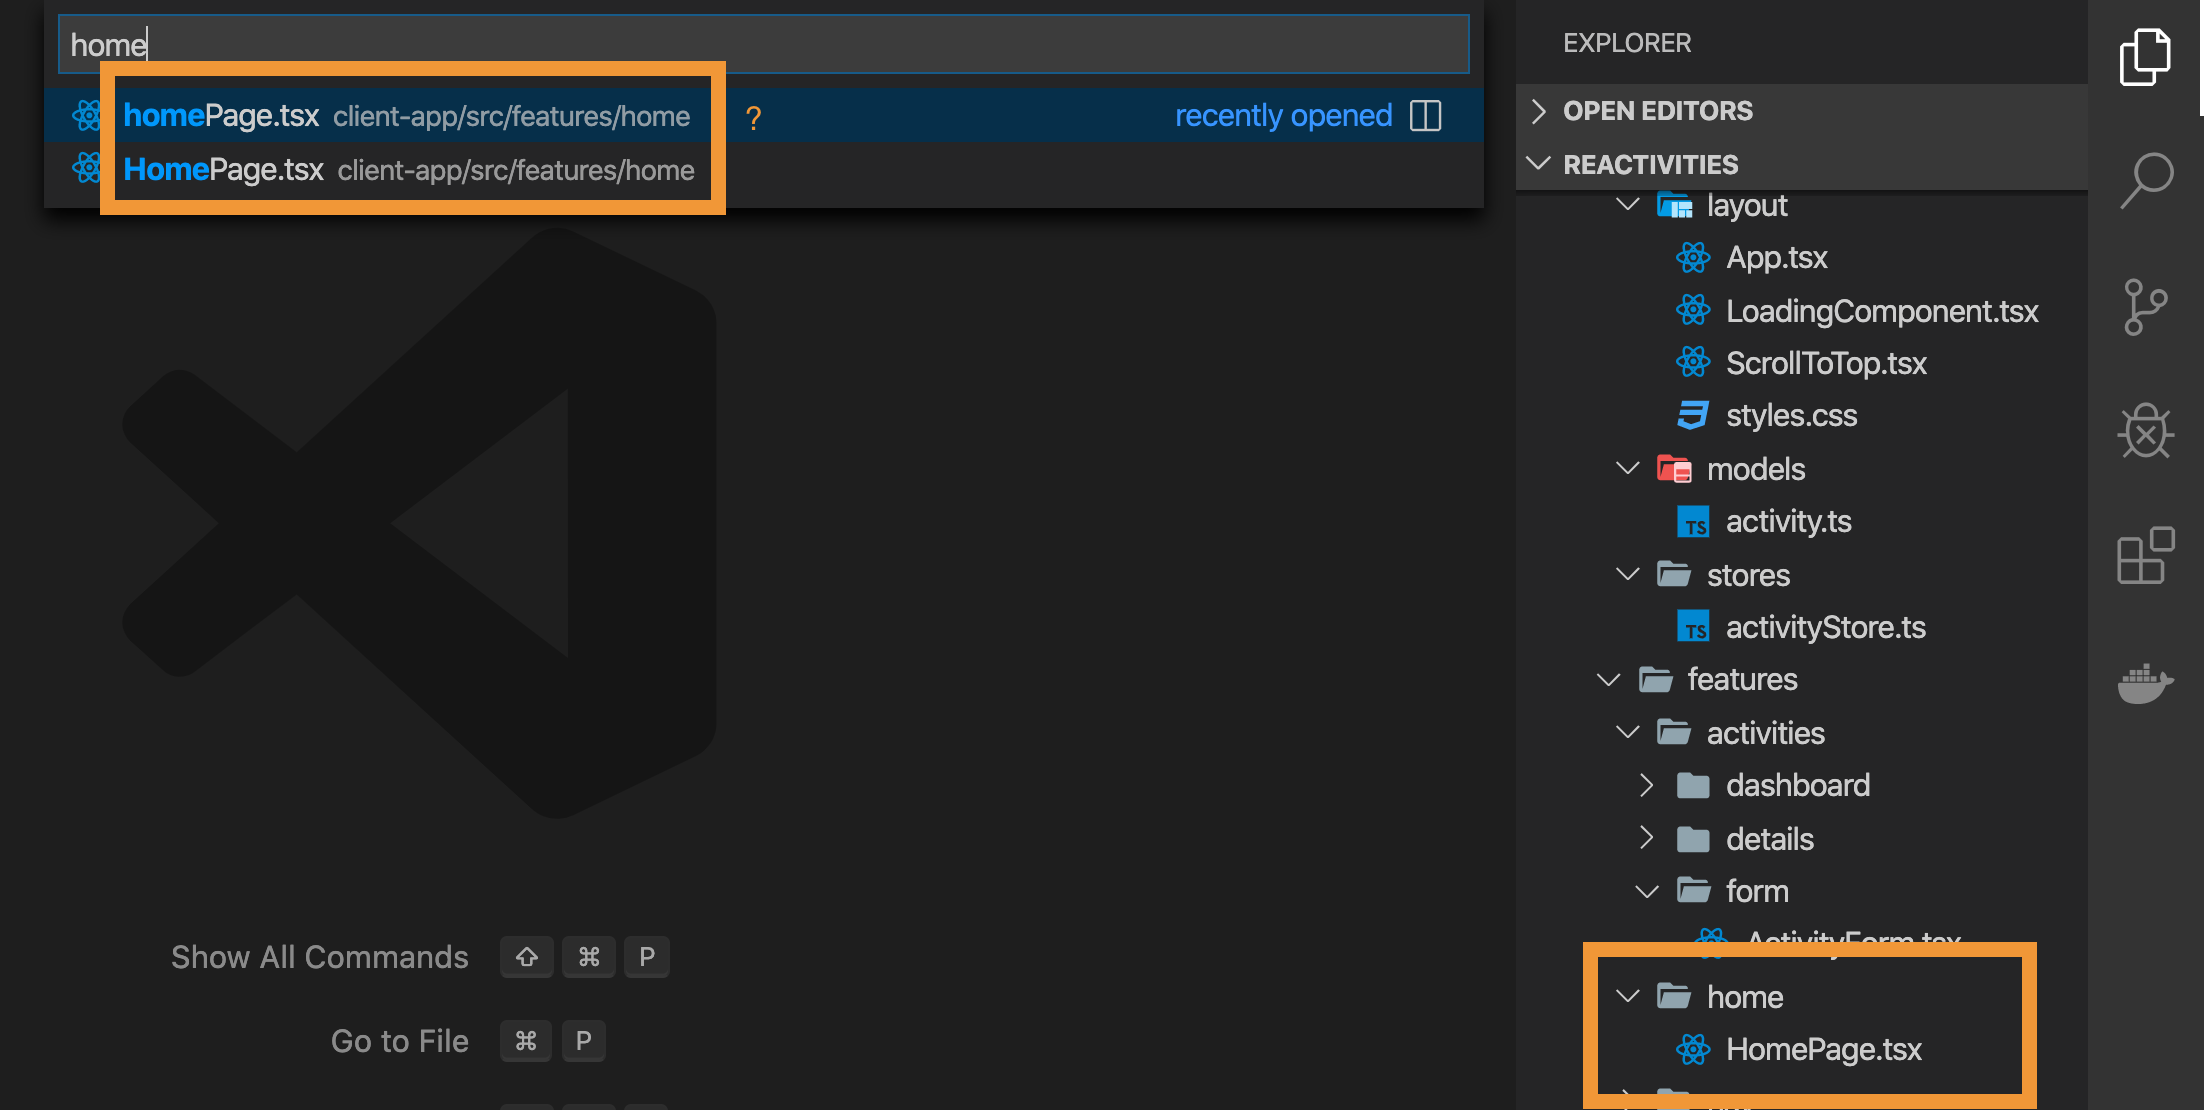Screen dimensions: 2204x1110
Task: Click the question mark icon in Quick Open
Action: (x=752, y=116)
